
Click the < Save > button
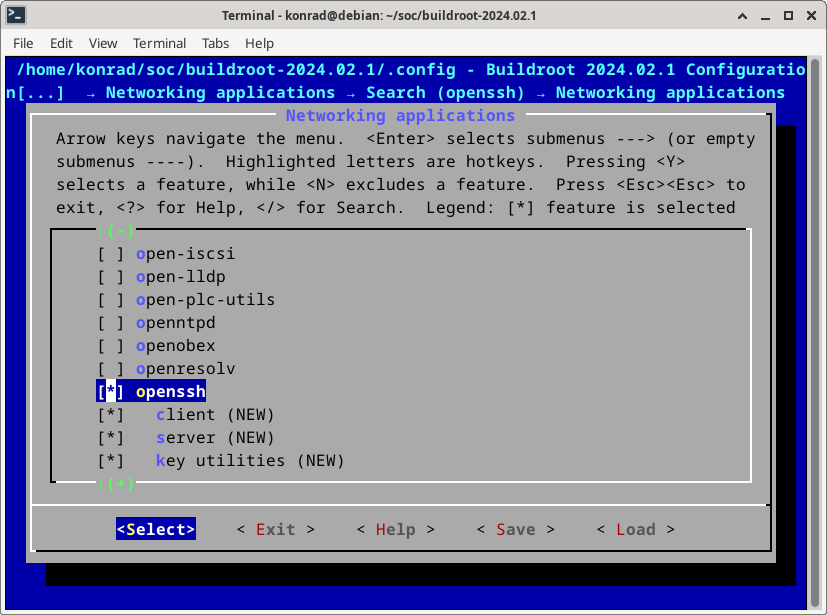[x=516, y=529]
